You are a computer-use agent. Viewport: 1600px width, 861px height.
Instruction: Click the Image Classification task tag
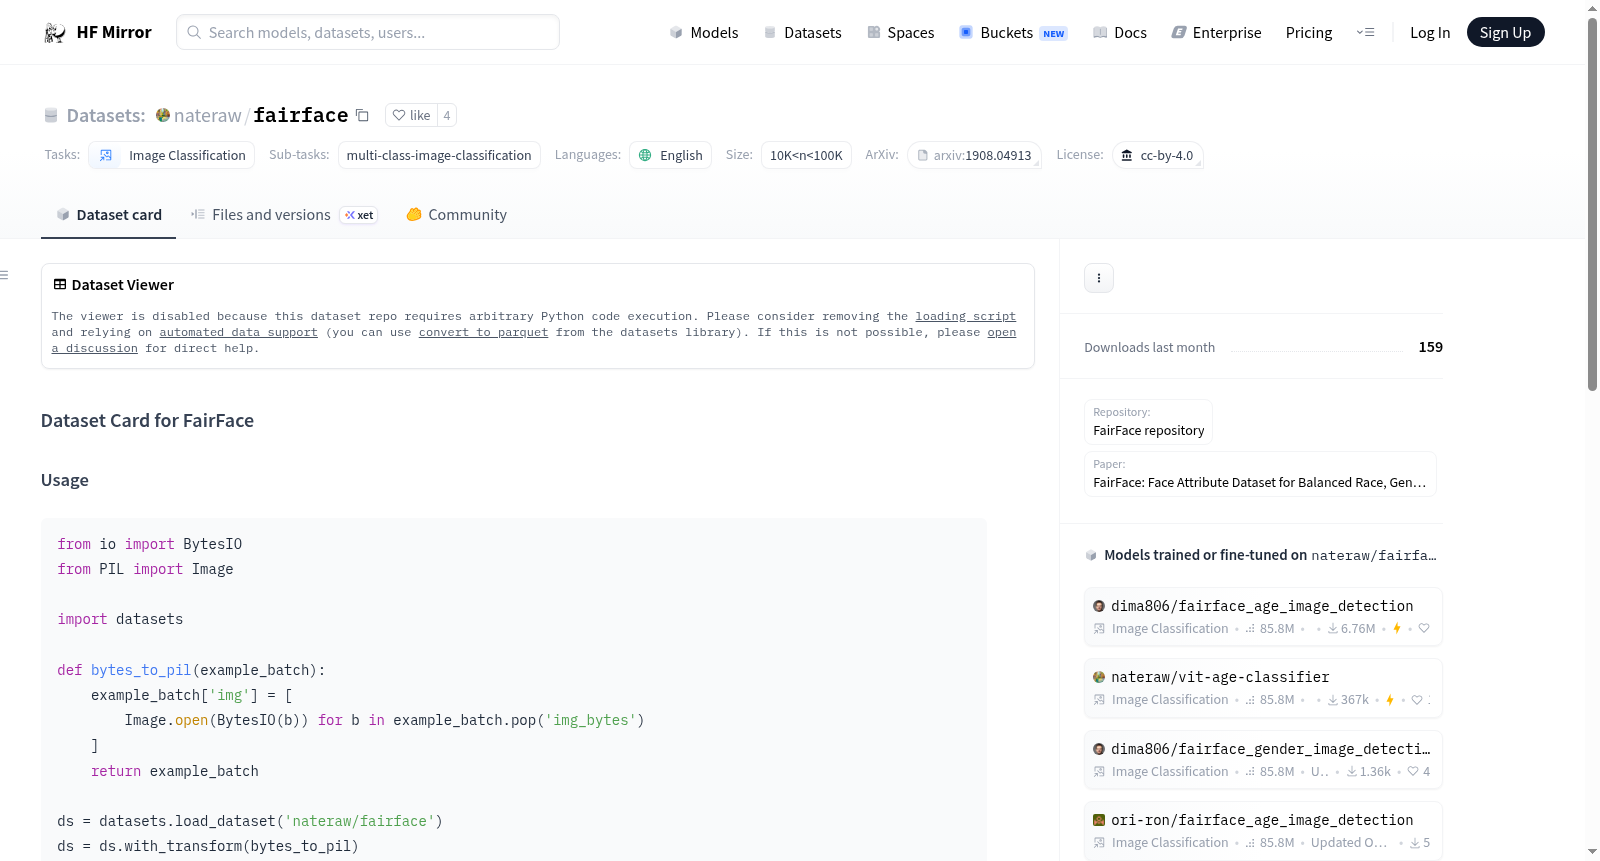(171, 155)
